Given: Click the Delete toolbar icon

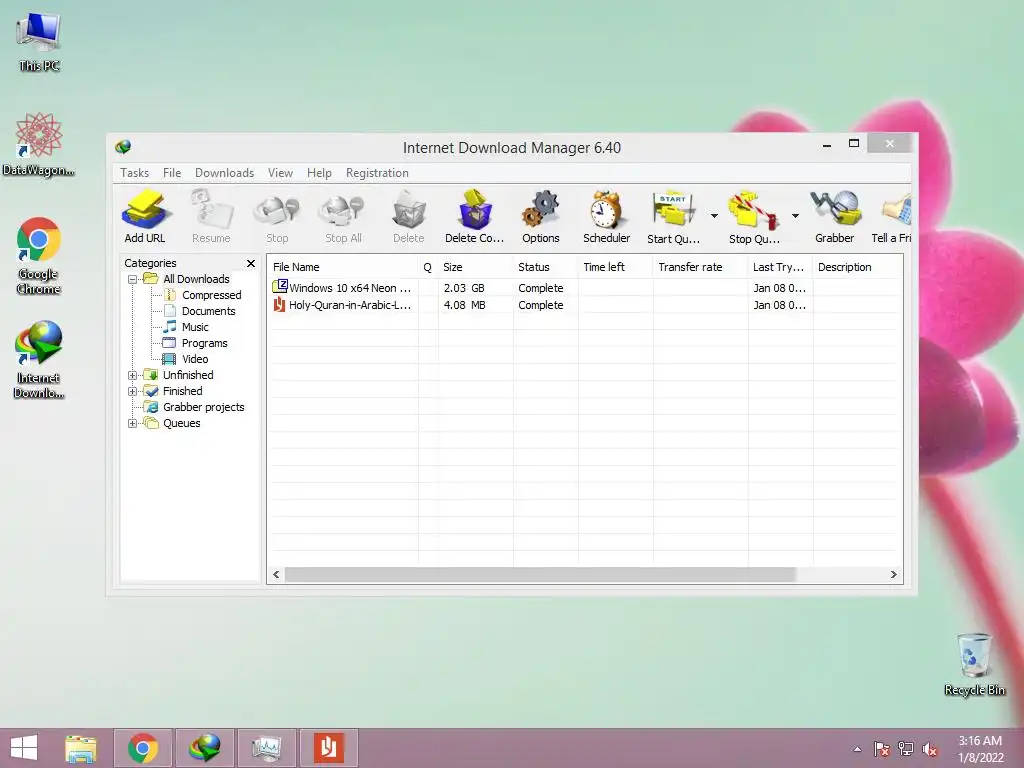Looking at the screenshot, I should pos(409,217).
